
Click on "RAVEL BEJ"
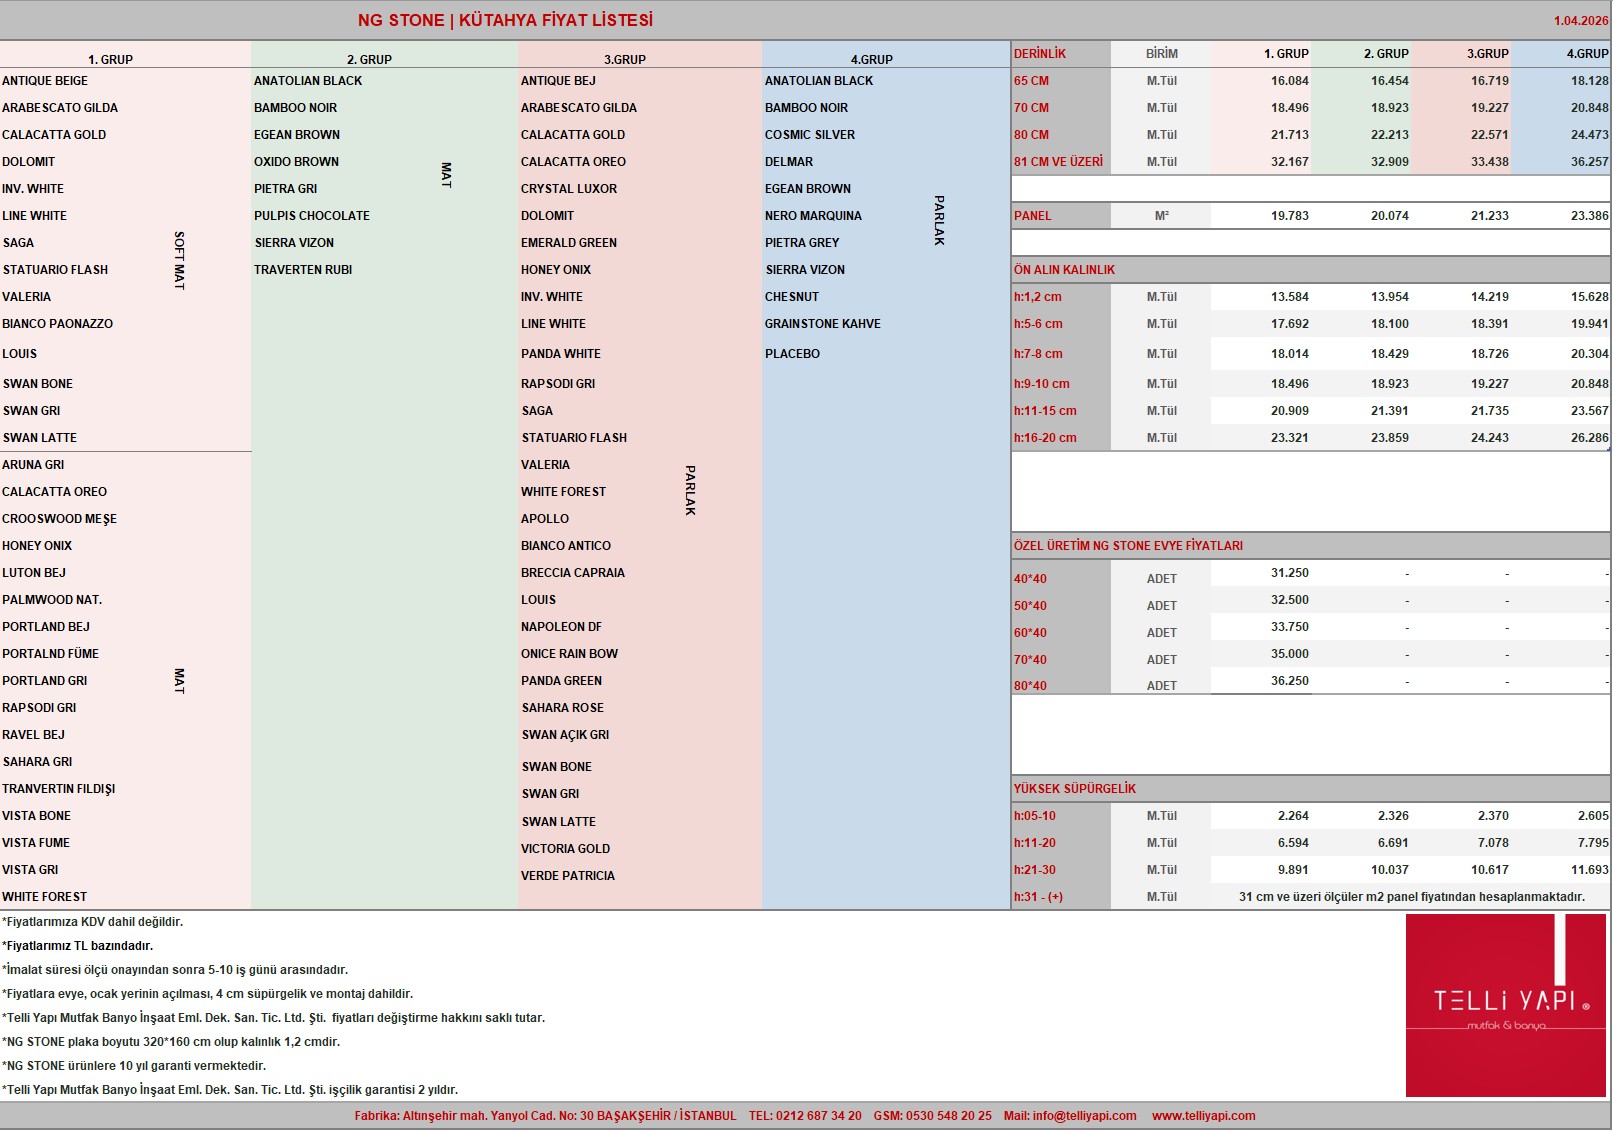[33, 735]
